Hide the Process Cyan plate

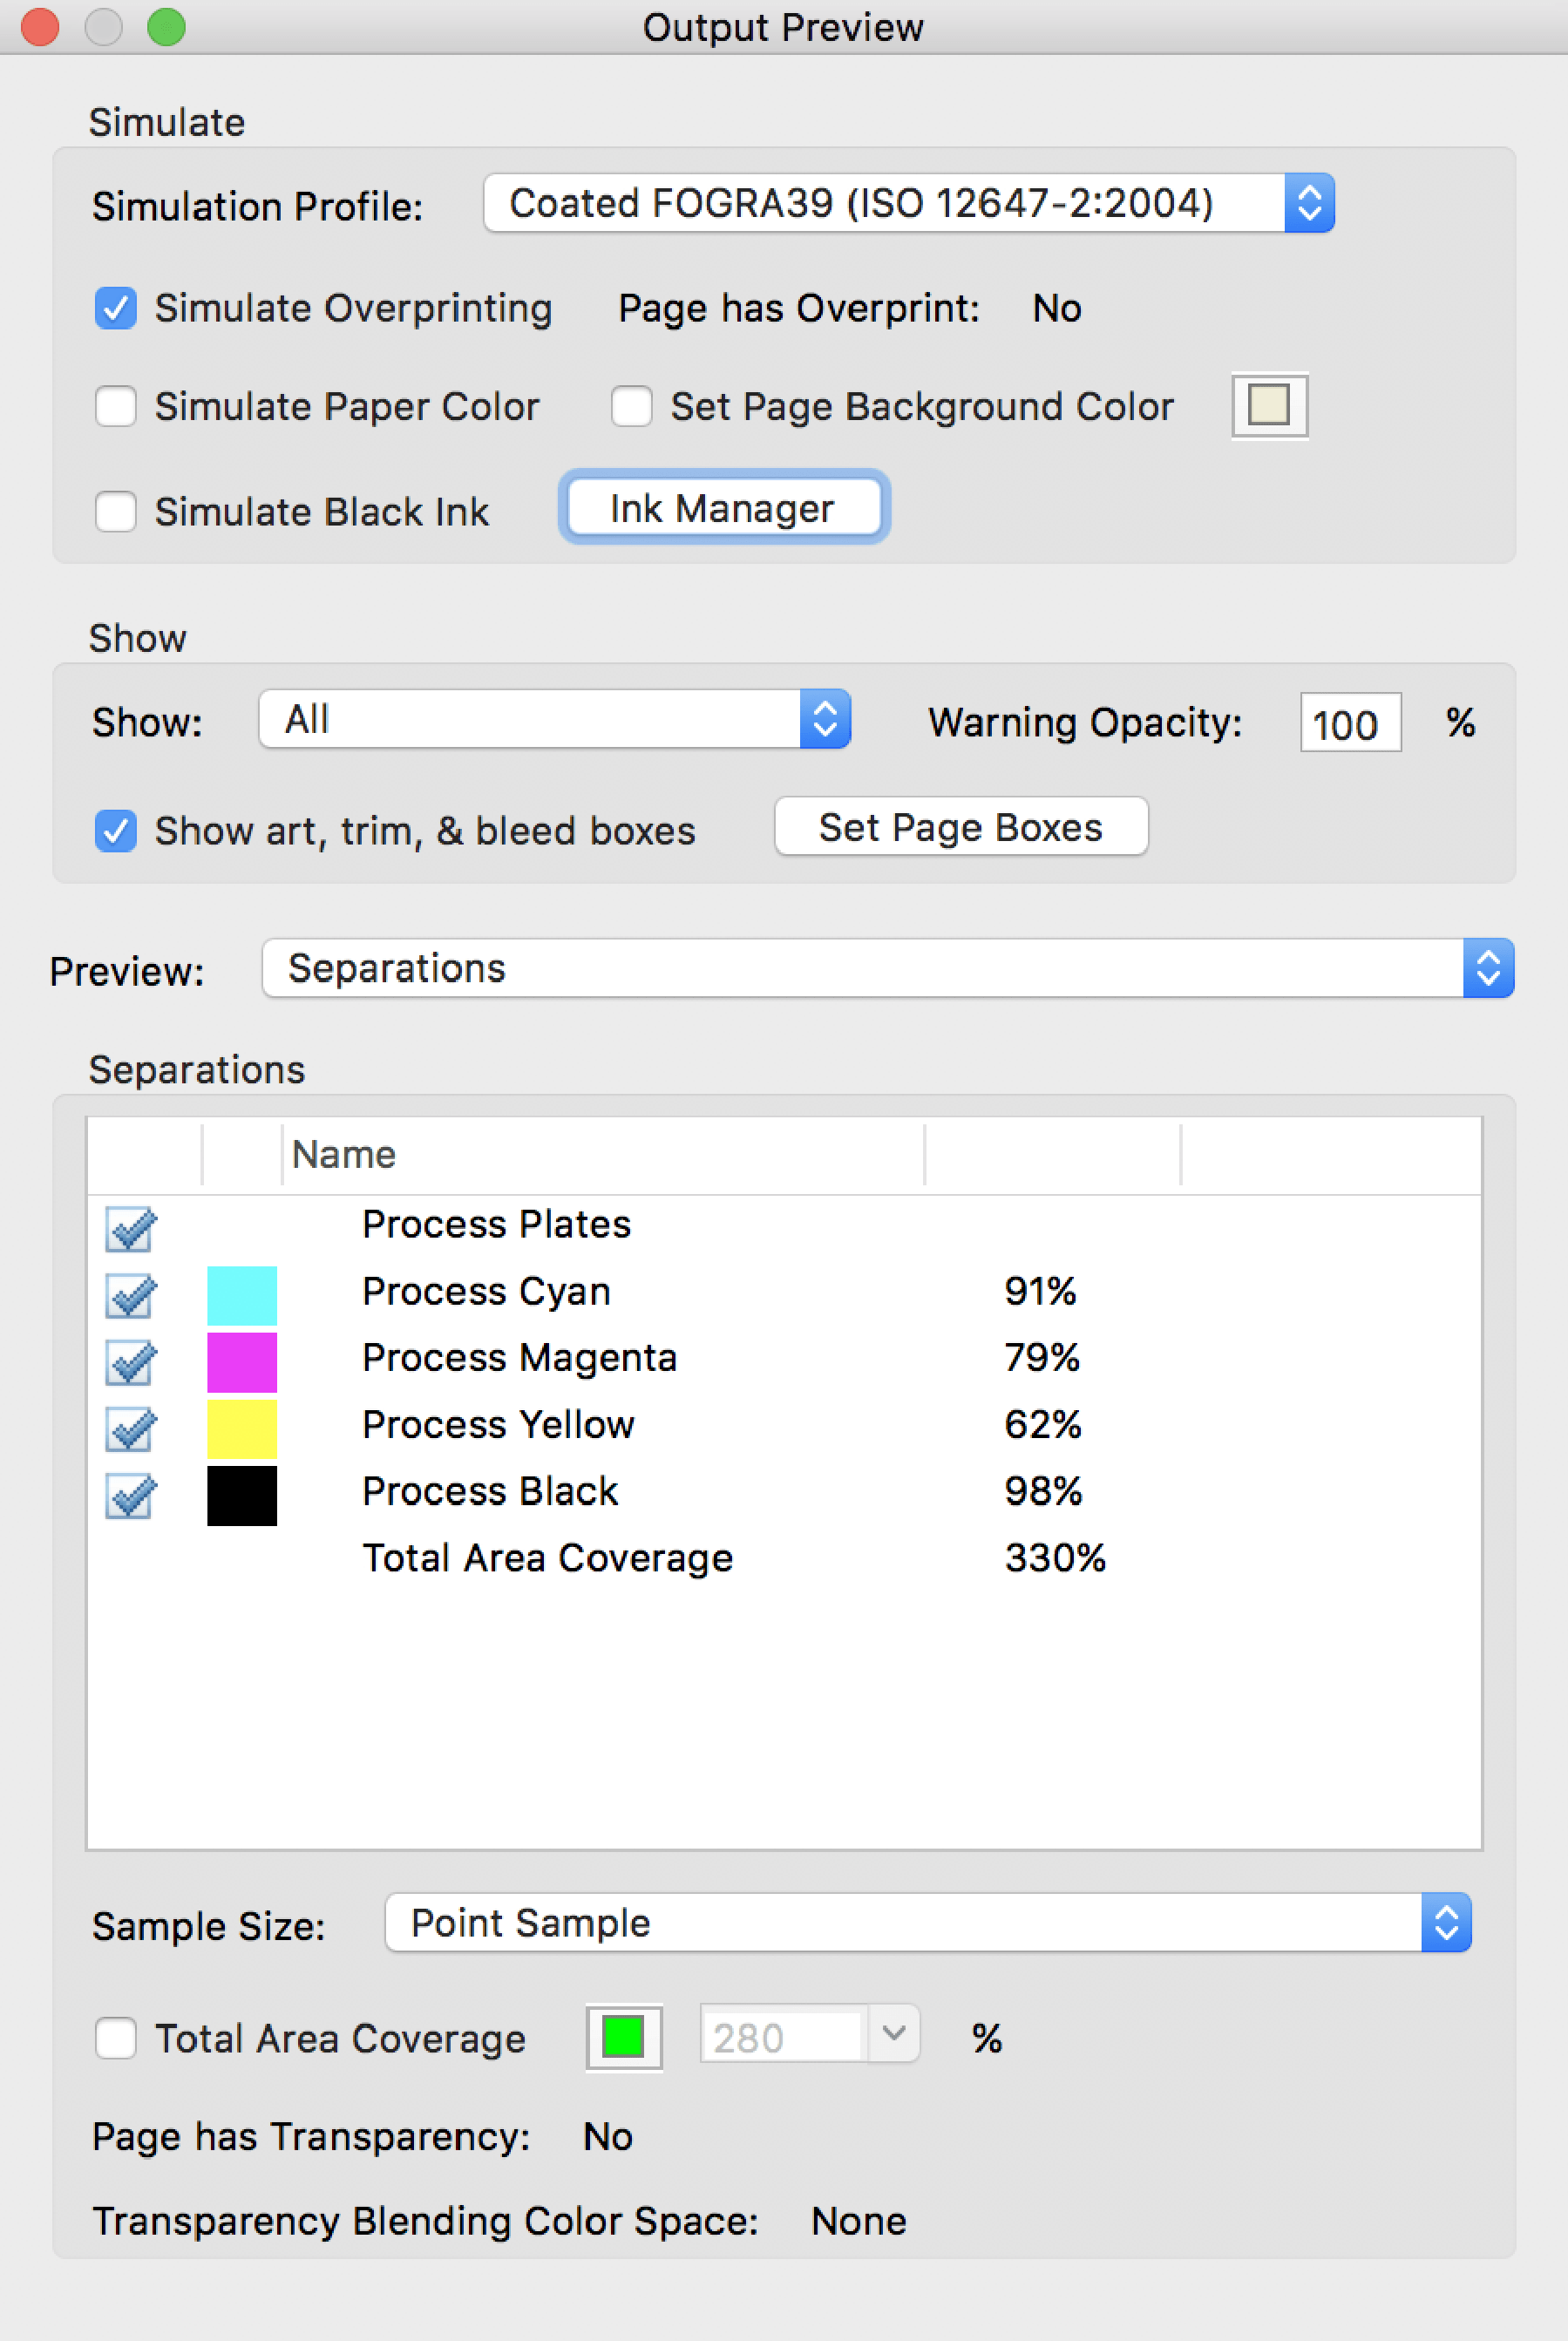tap(130, 1296)
